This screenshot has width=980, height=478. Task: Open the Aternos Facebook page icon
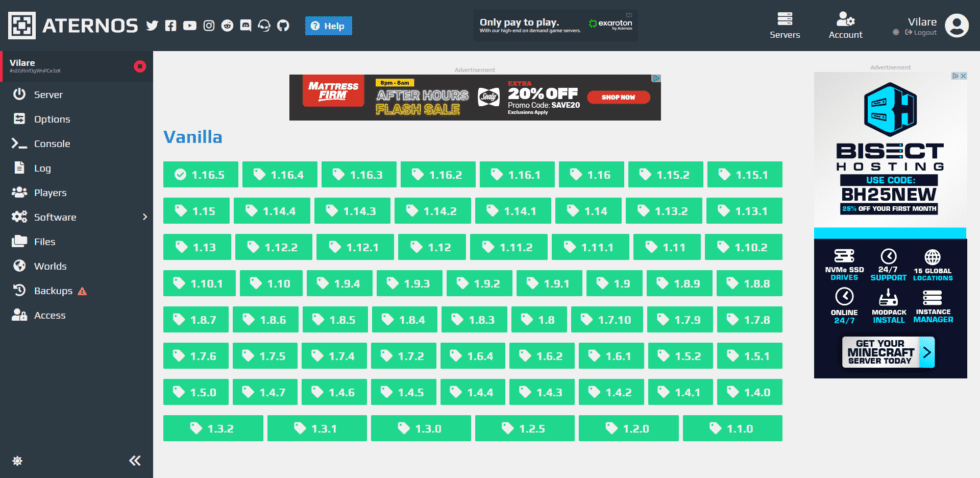coord(171,26)
